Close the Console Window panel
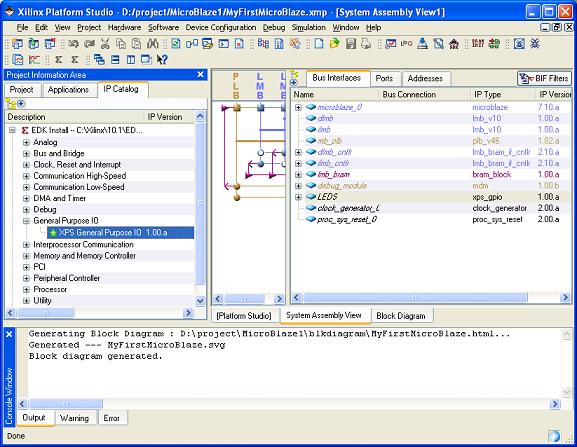 [x=9, y=334]
